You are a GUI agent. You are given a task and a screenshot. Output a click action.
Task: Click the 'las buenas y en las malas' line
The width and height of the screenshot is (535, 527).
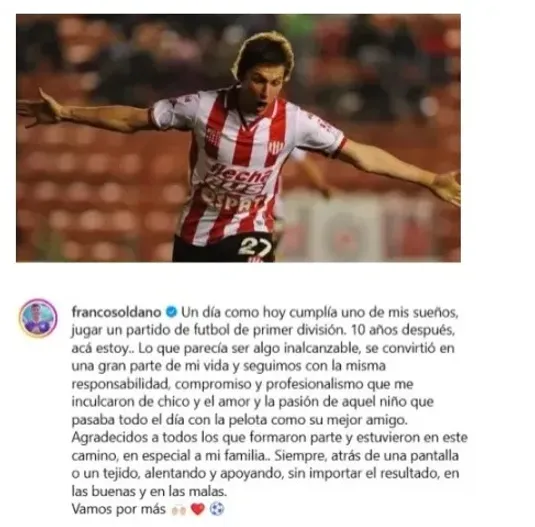tap(149, 492)
